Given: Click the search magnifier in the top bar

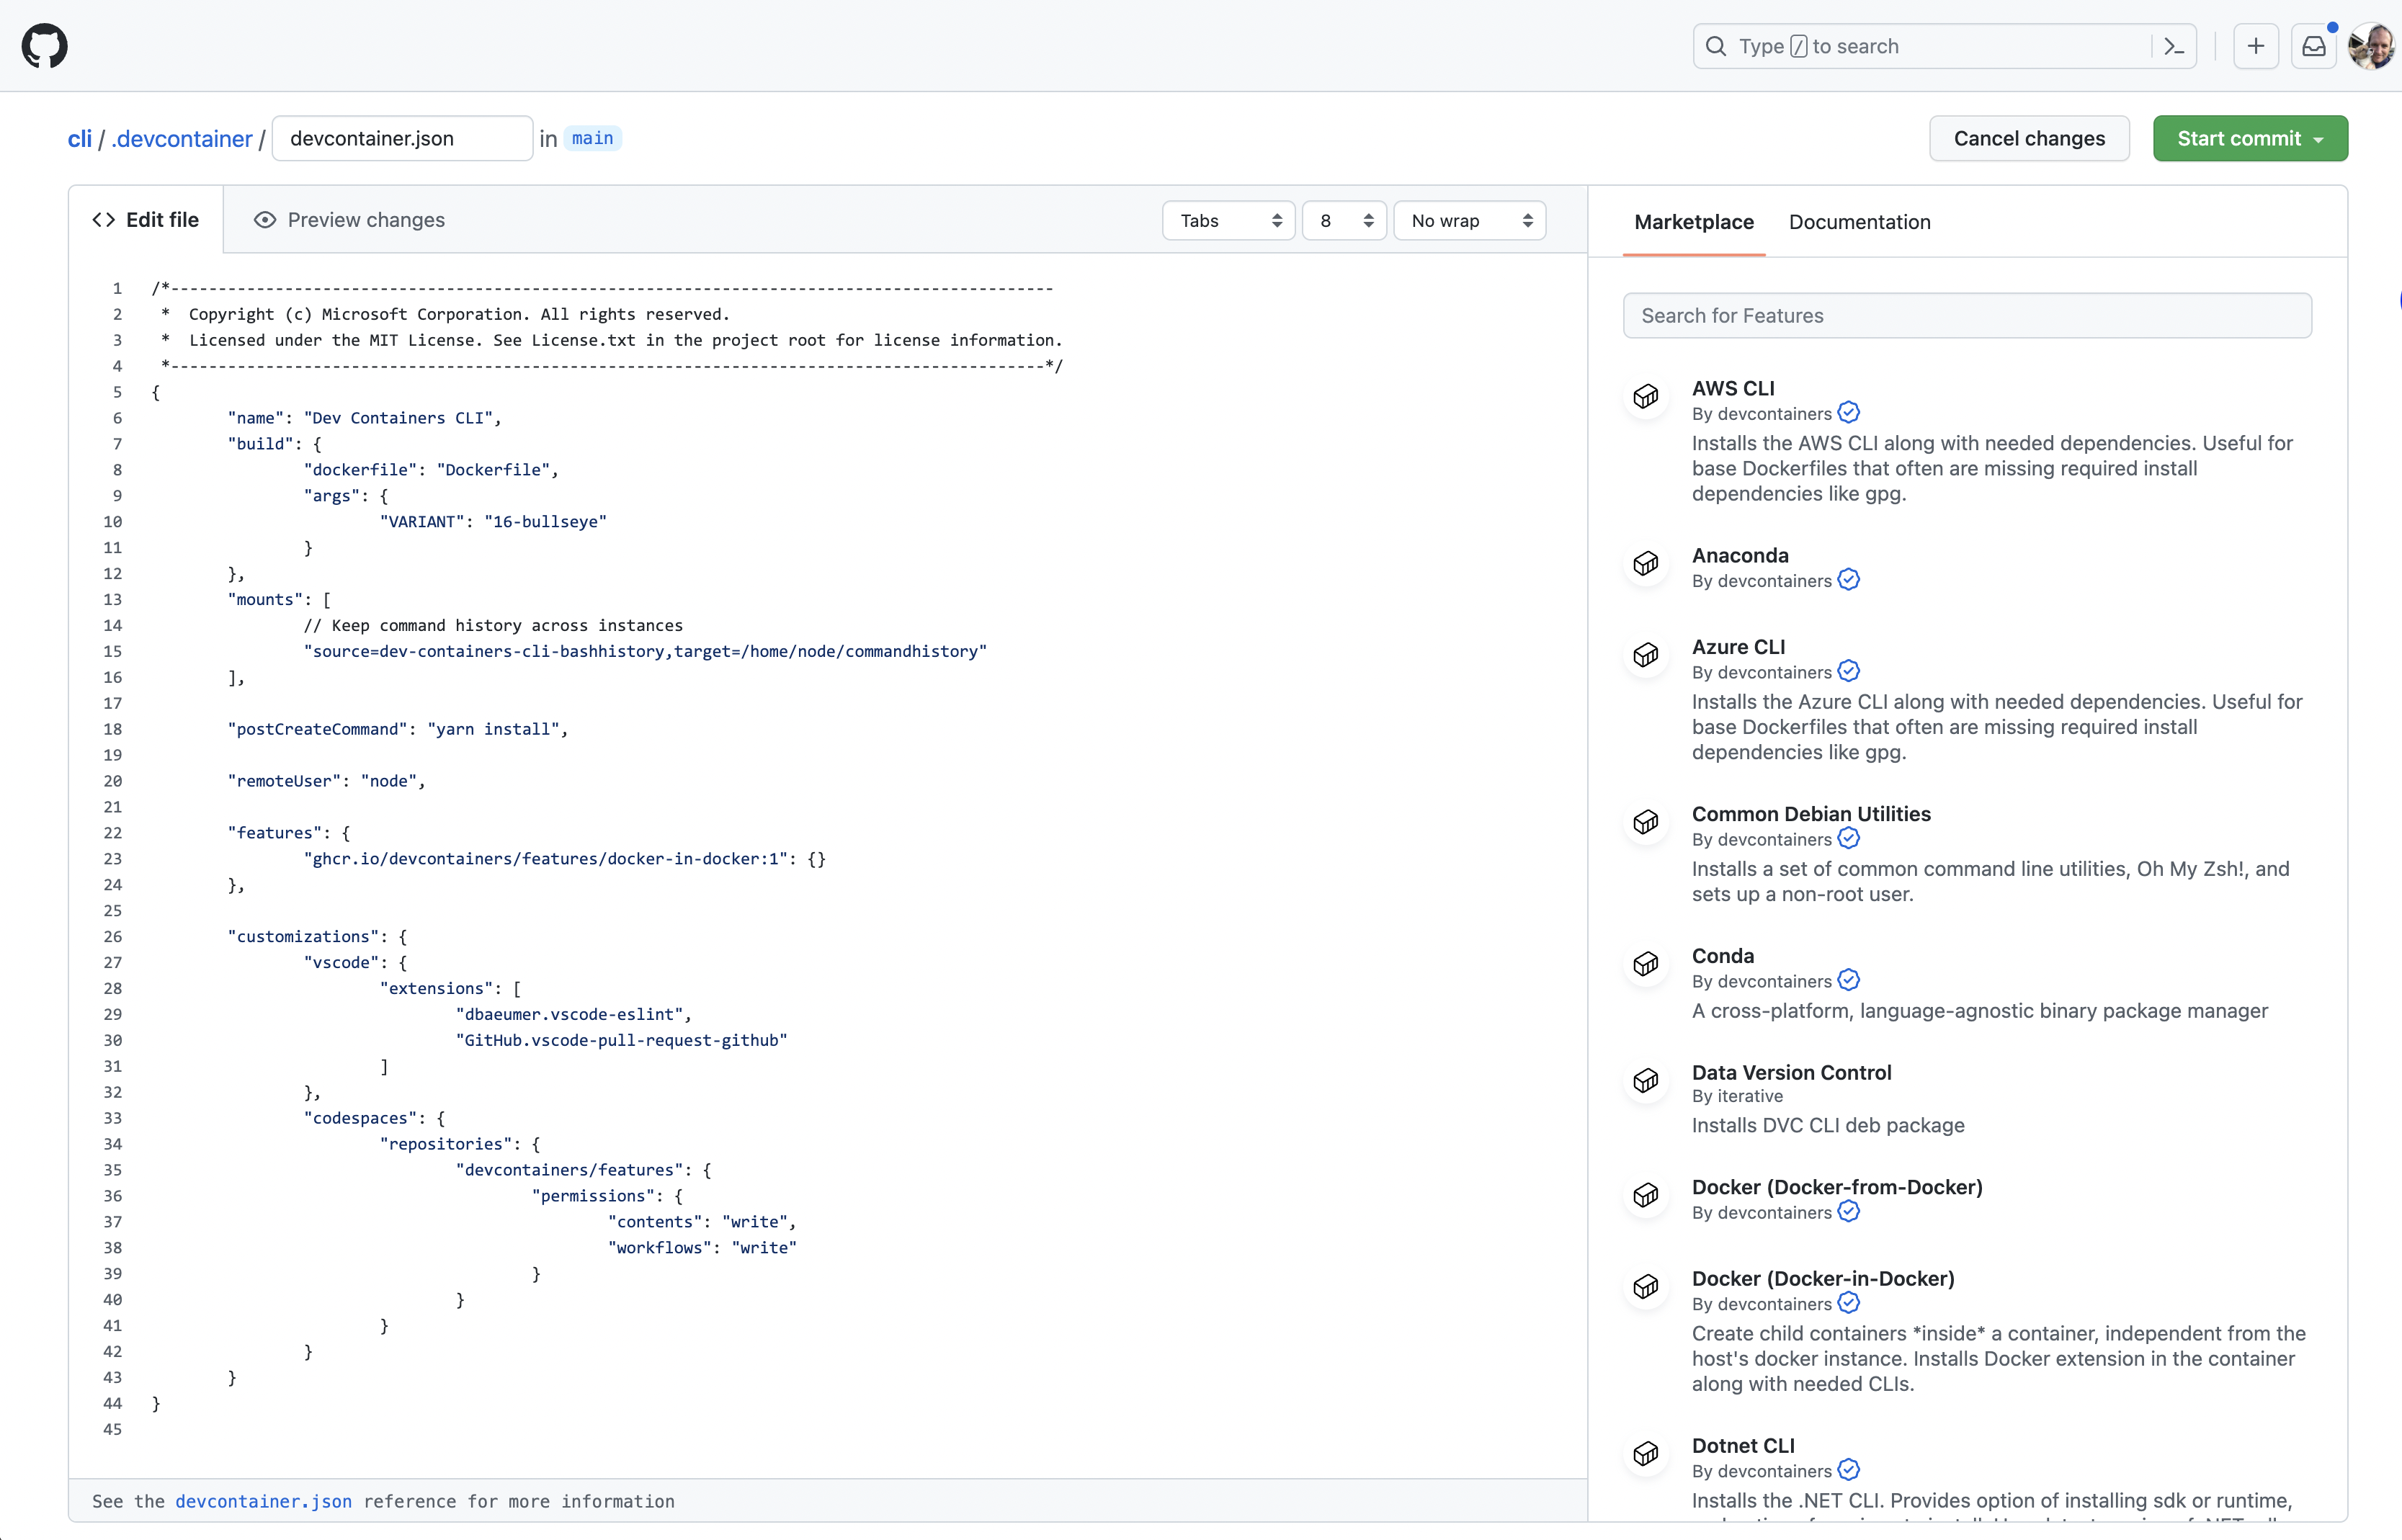Looking at the screenshot, I should (1716, 45).
